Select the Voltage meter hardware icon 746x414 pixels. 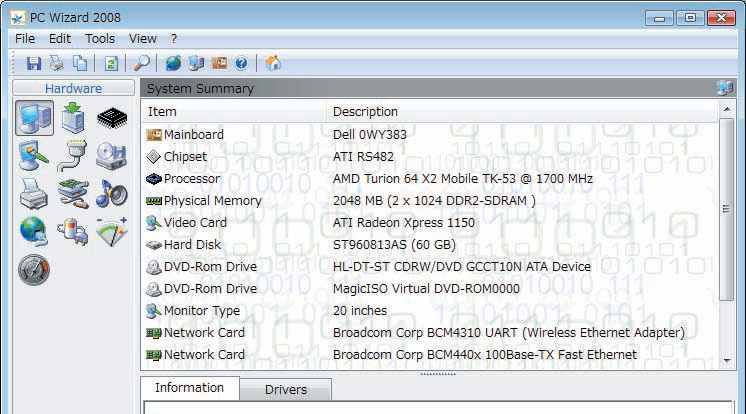pos(112,231)
